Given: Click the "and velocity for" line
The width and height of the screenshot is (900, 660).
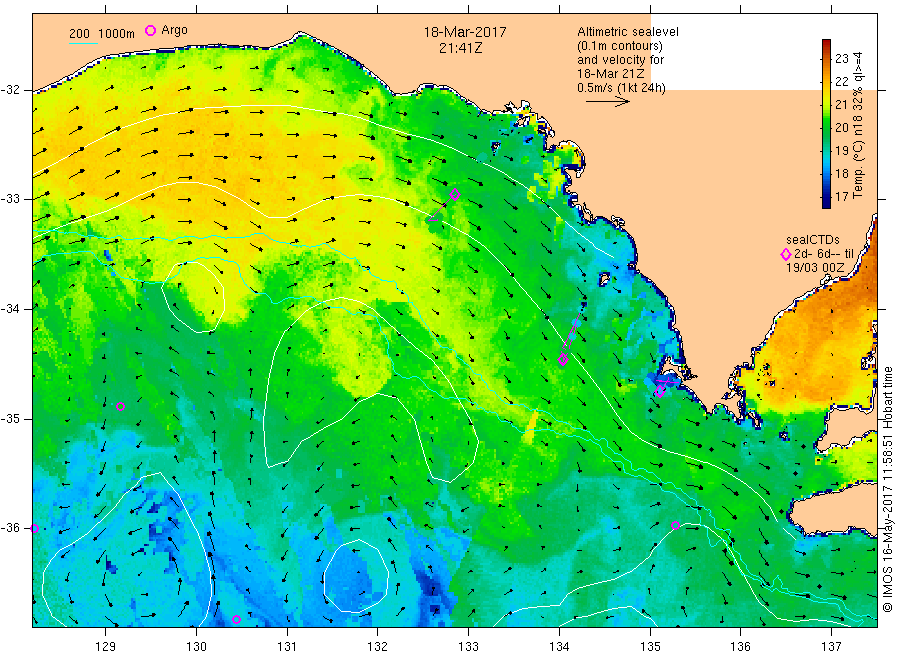Looking at the screenshot, I should 620,60.
